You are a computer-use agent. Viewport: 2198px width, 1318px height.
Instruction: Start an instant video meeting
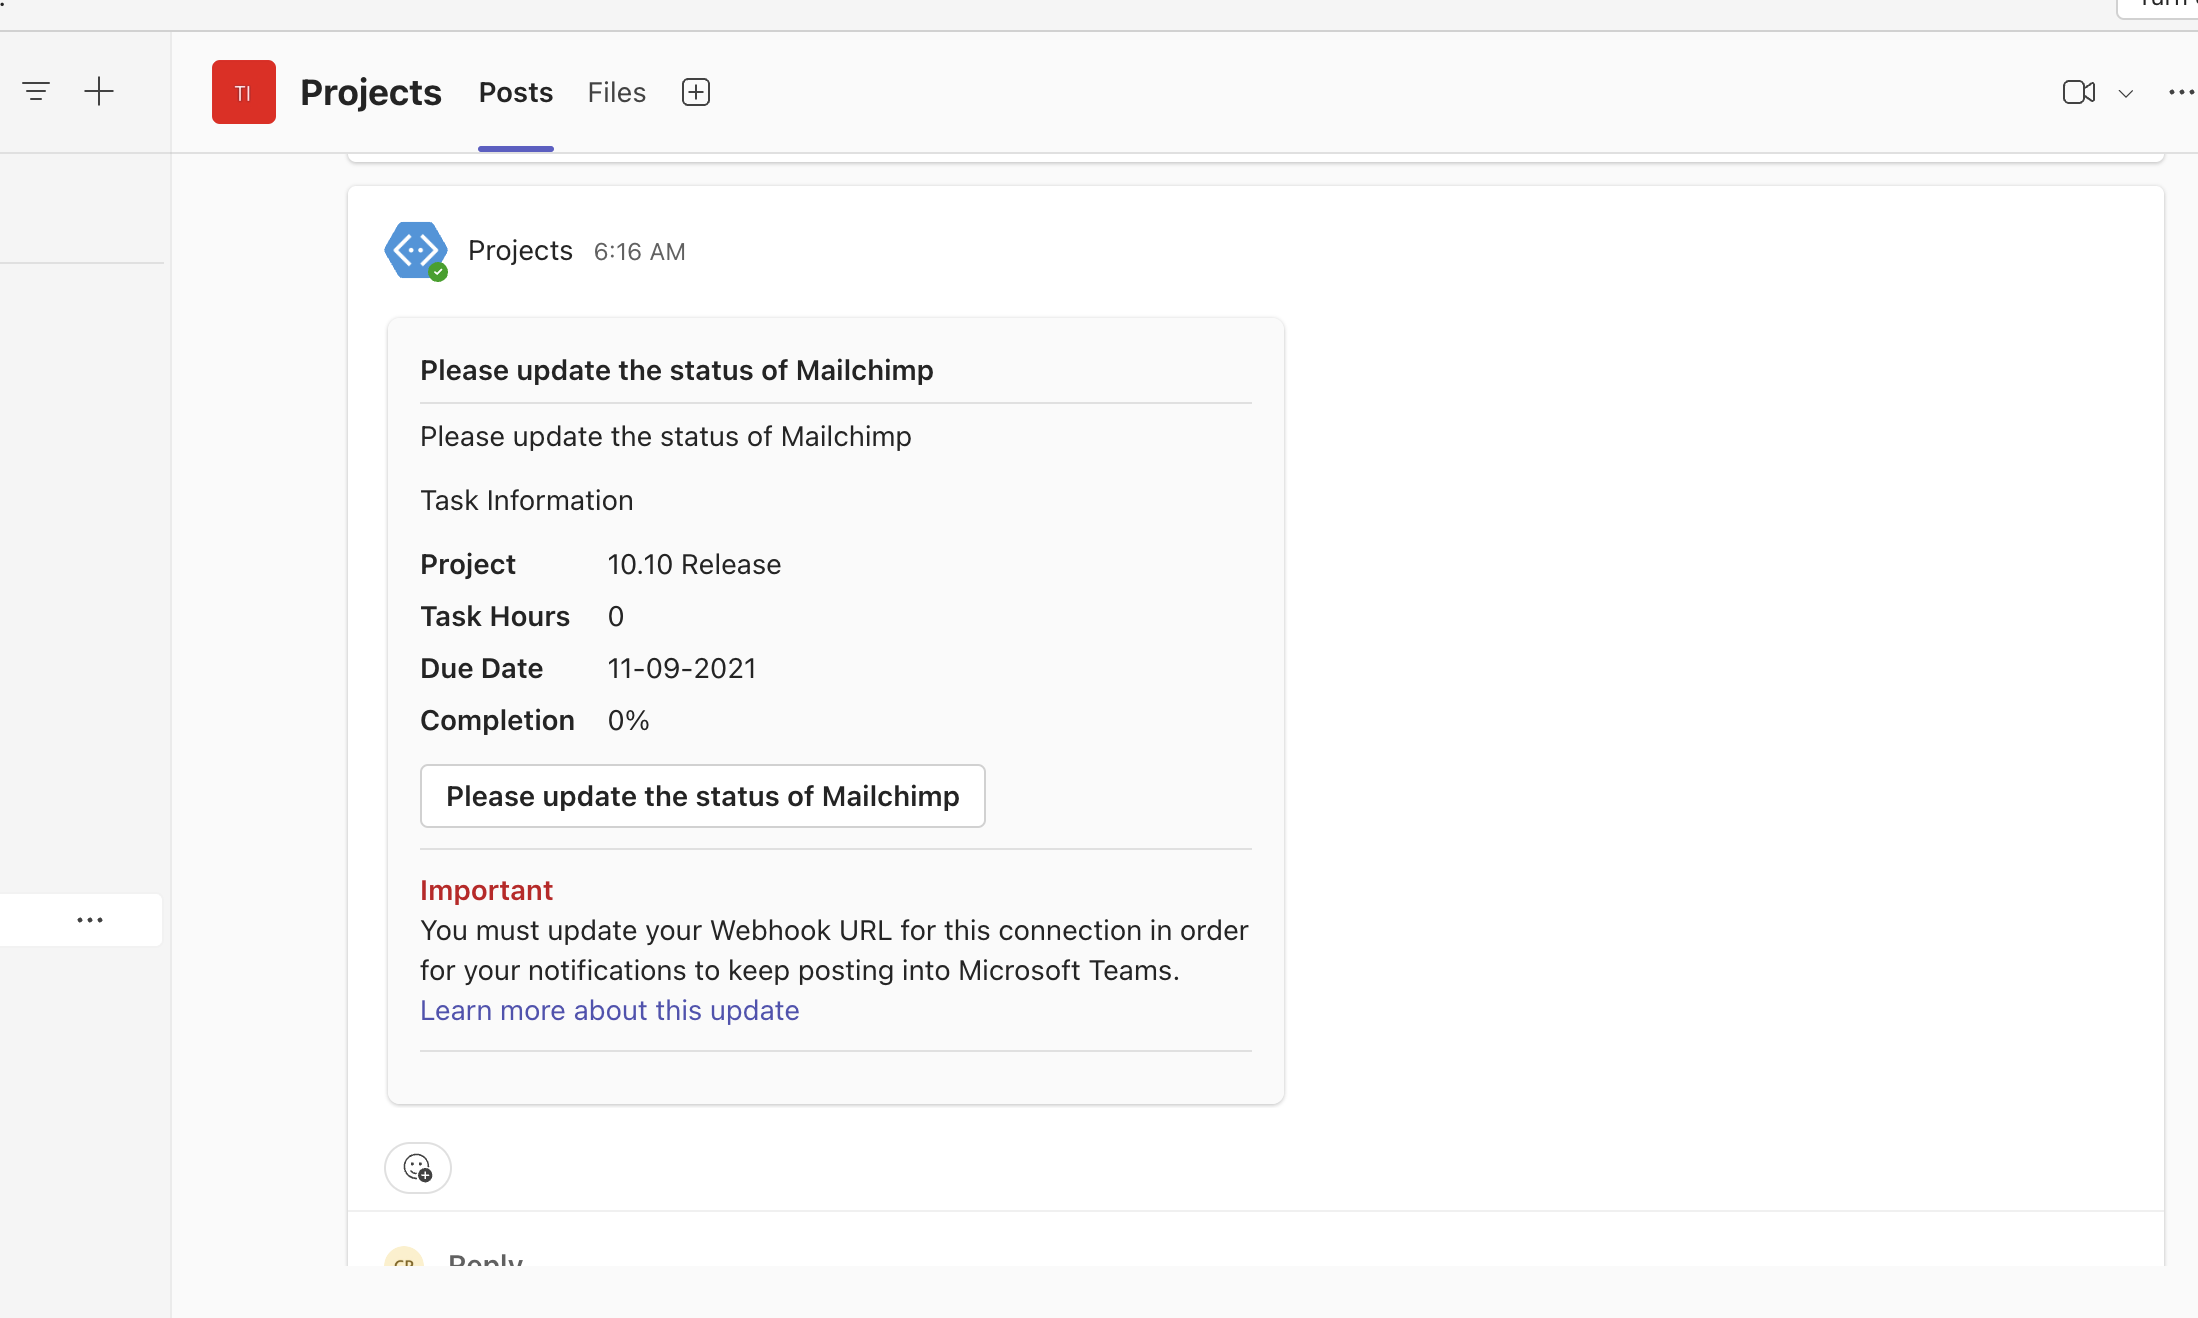click(x=2080, y=92)
